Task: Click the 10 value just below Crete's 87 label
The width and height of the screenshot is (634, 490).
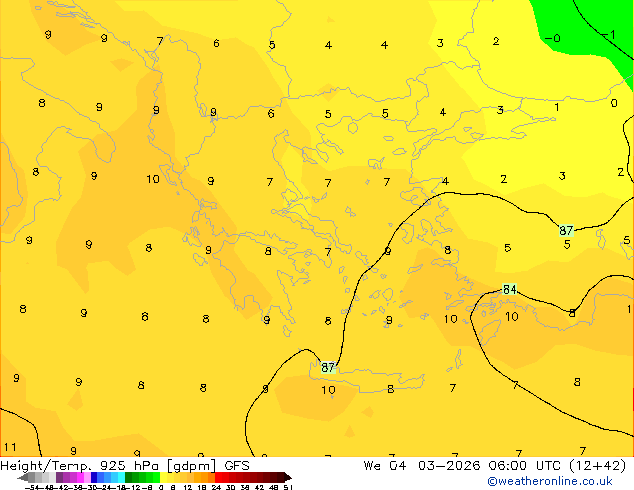Action: click(328, 390)
